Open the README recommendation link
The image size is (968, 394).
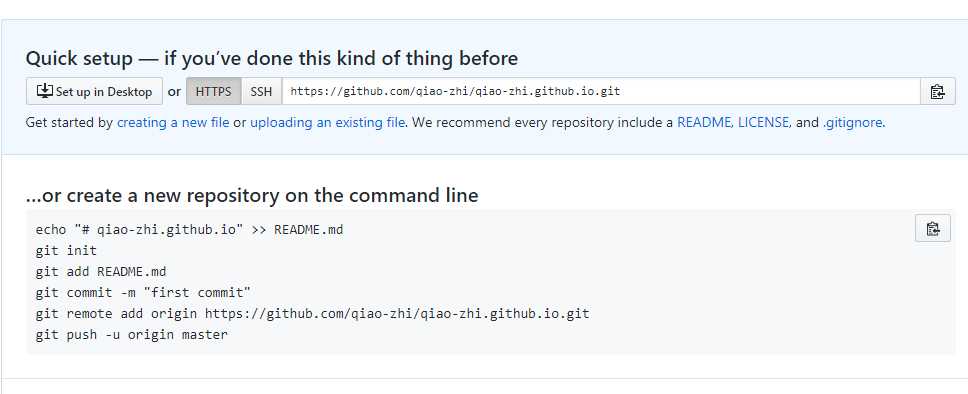point(704,122)
